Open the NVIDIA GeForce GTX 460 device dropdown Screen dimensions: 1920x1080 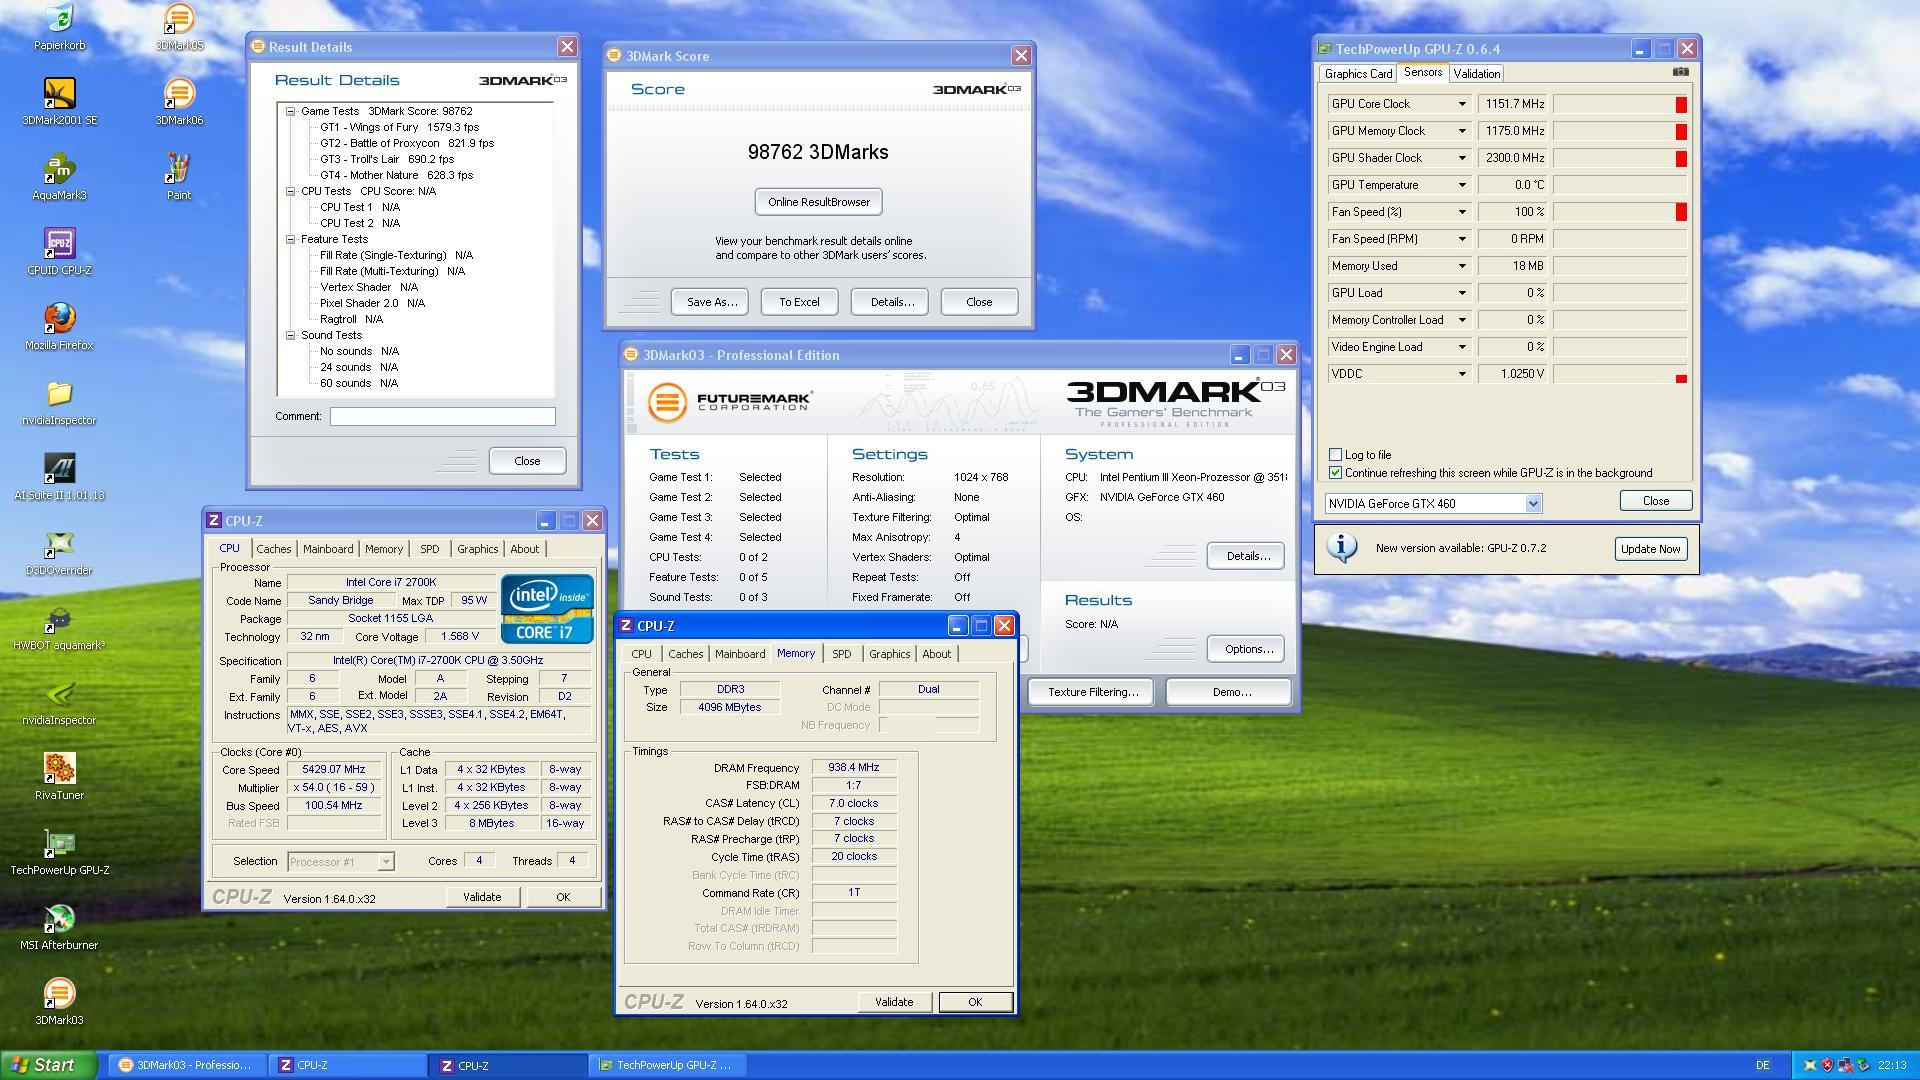pos(1533,504)
